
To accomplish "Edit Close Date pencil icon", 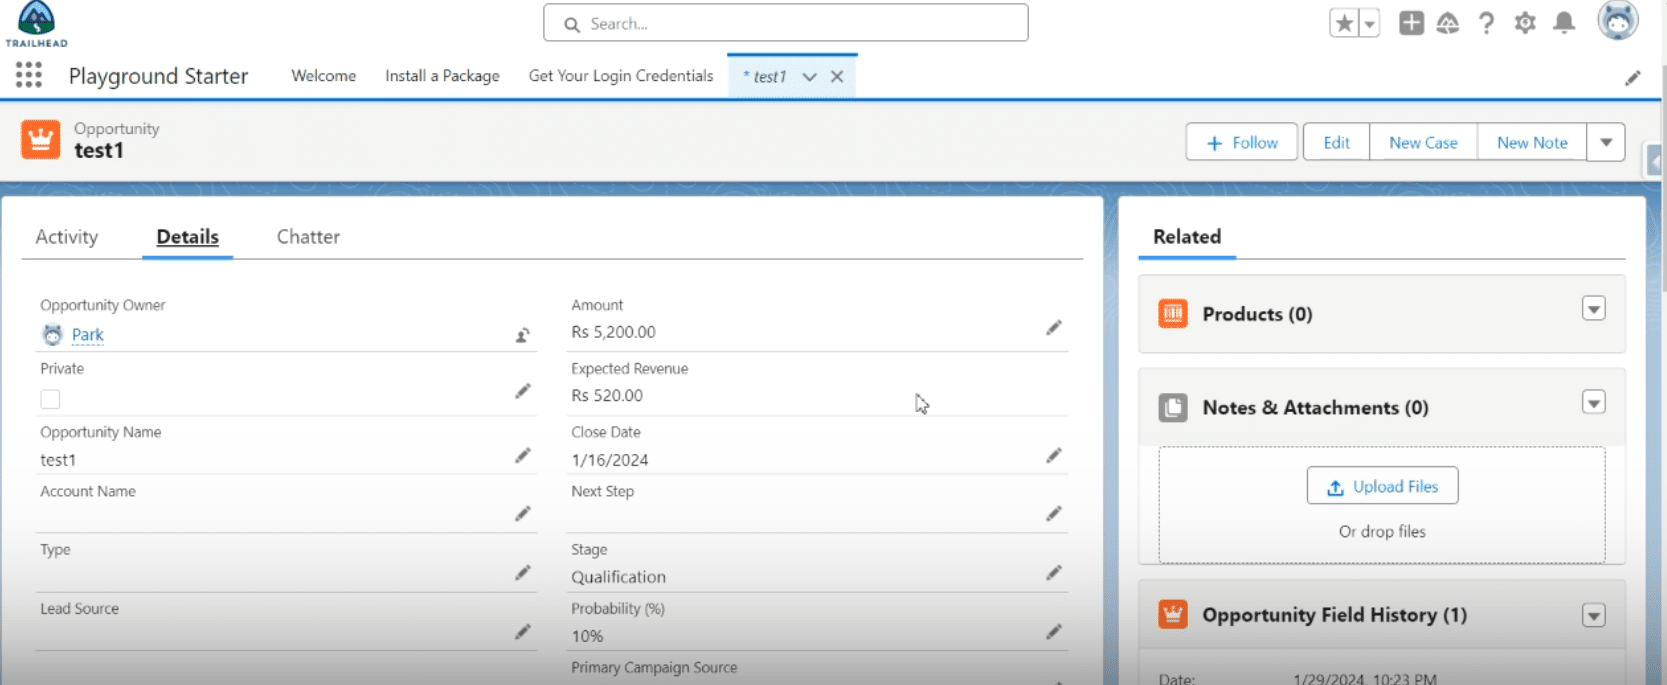I will [x=1053, y=455].
